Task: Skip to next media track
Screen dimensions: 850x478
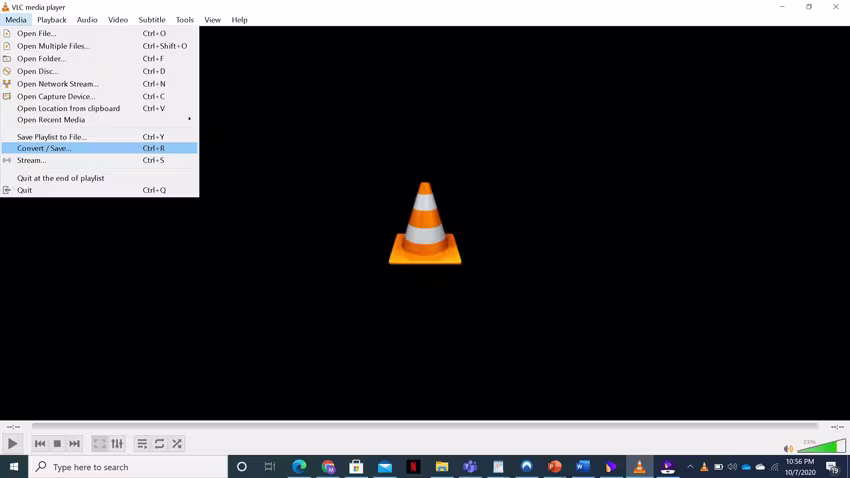Action: [74, 444]
